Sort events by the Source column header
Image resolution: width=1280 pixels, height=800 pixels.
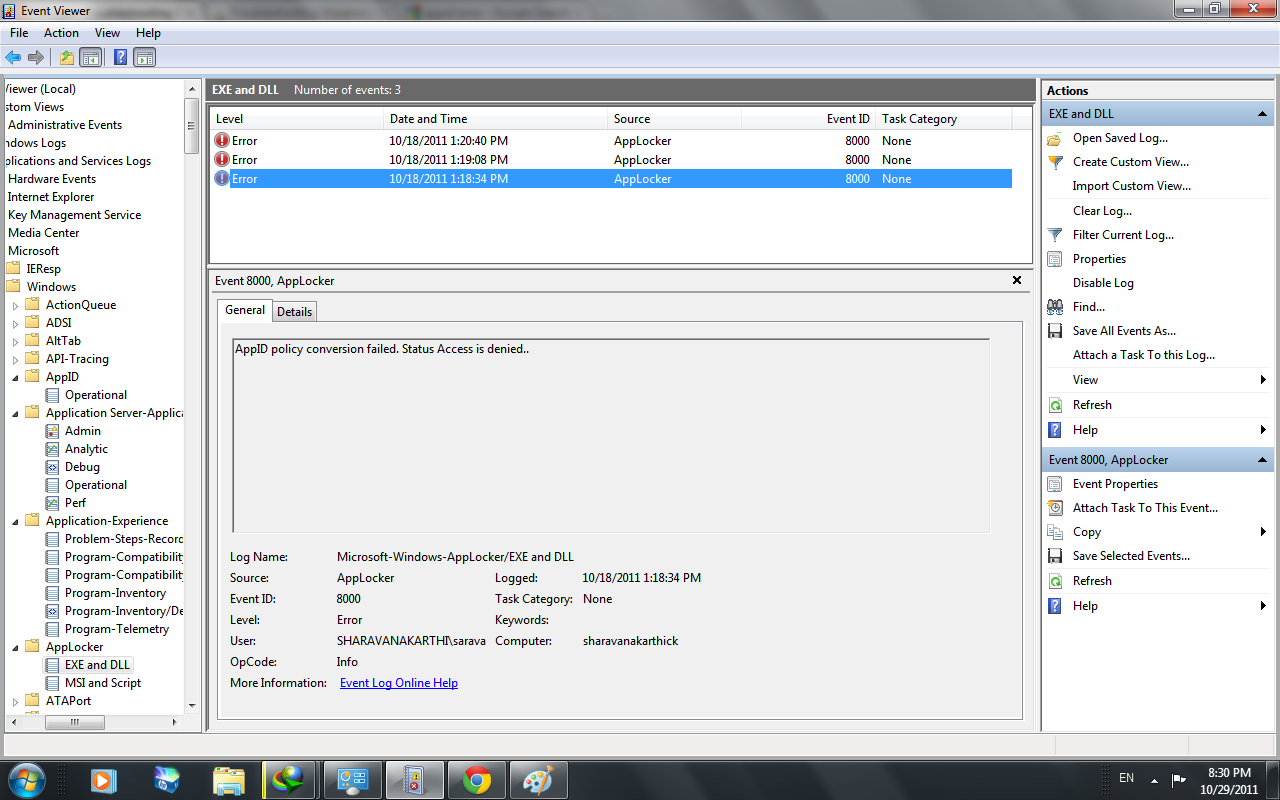[674, 119]
